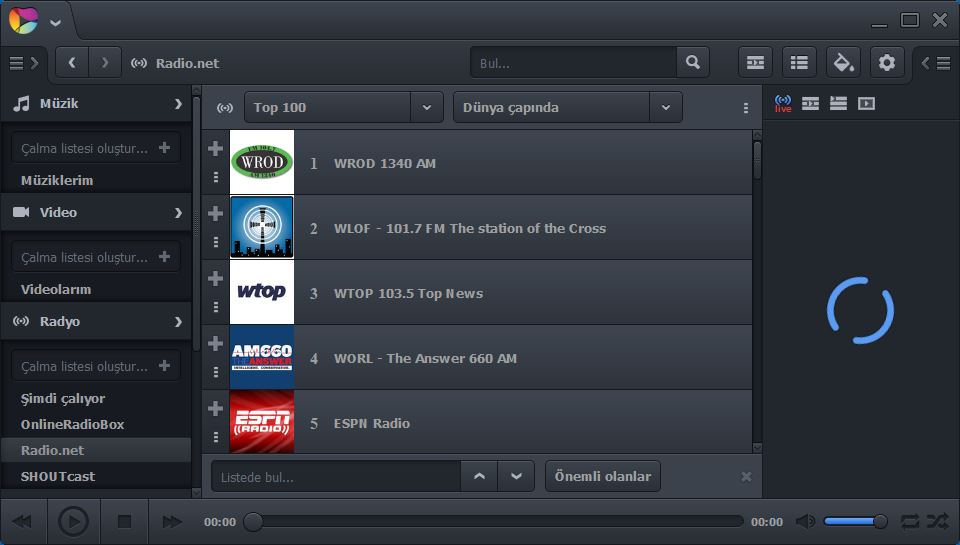Screen dimensions: 960x545
Task: Open options dots for WLOF 101.7 FM
Action: 216,242
